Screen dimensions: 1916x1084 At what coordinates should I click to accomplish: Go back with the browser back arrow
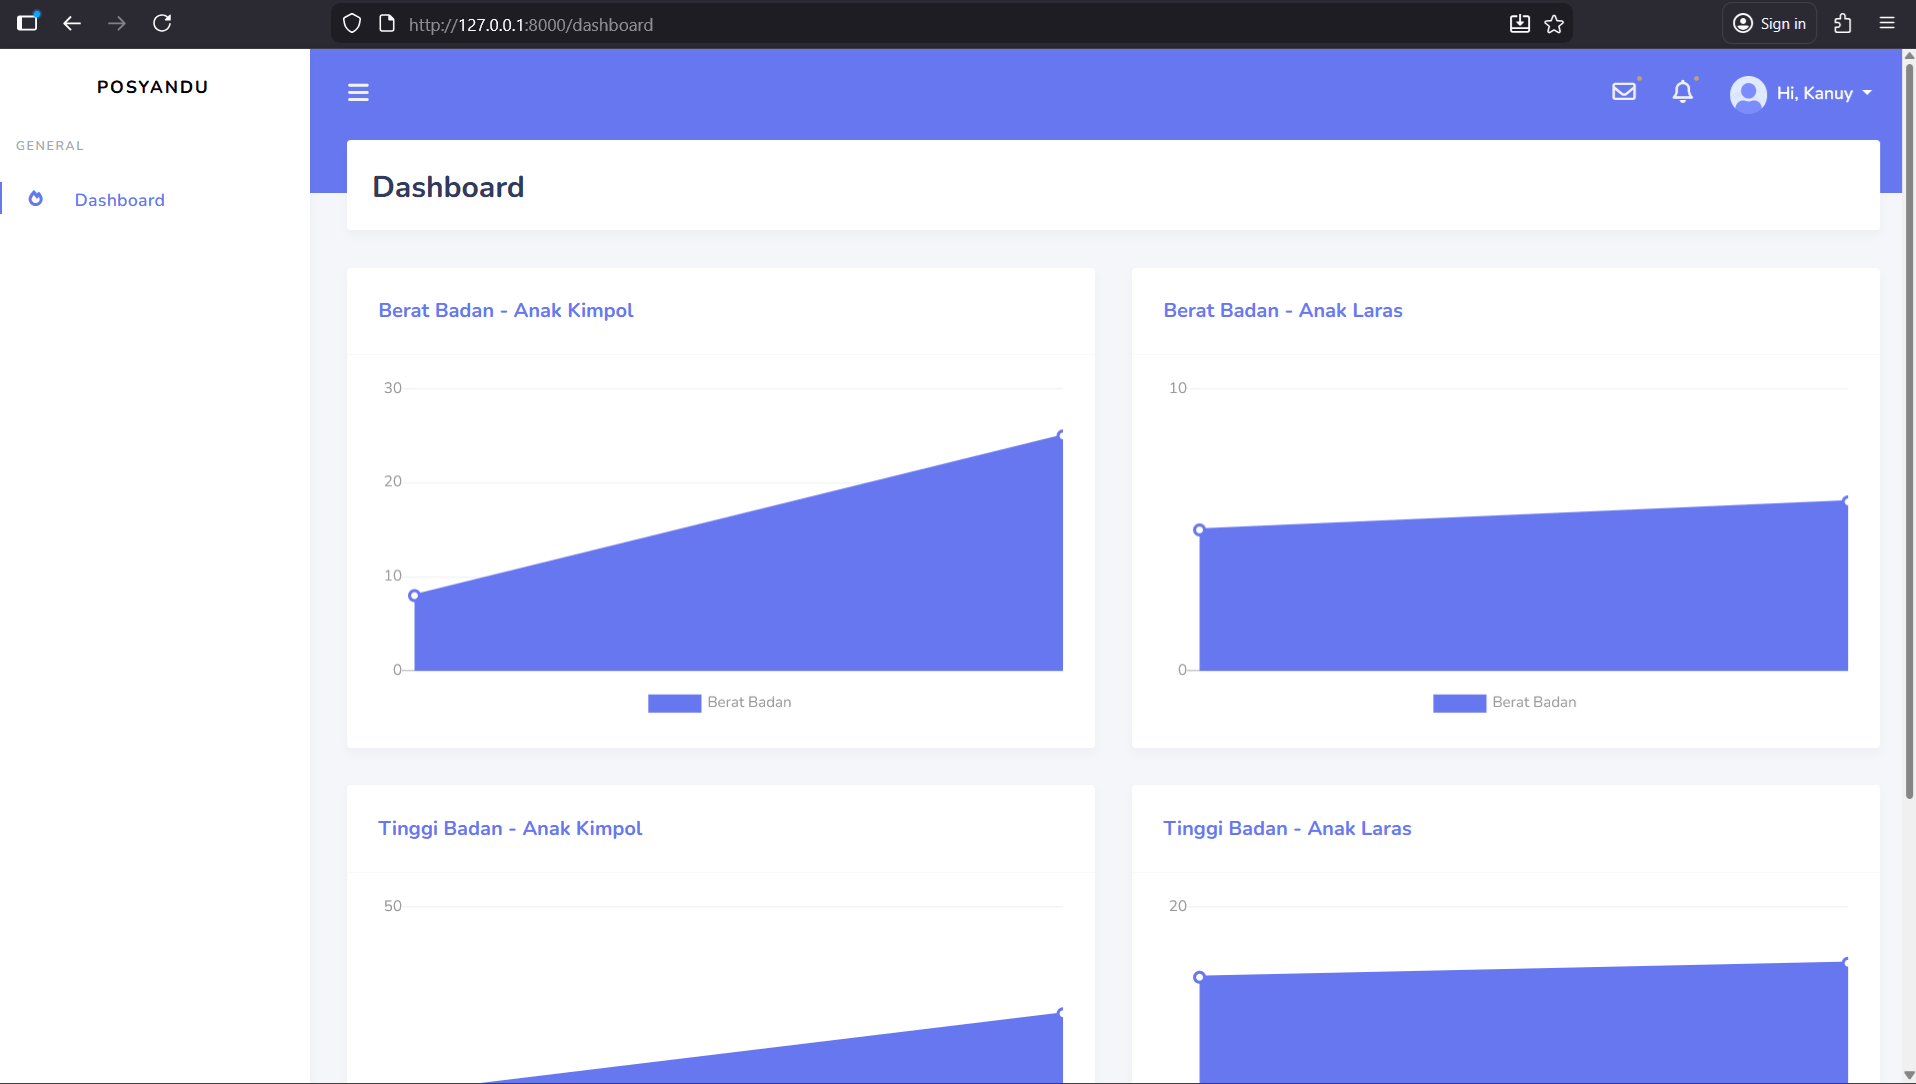pos(72,23)
